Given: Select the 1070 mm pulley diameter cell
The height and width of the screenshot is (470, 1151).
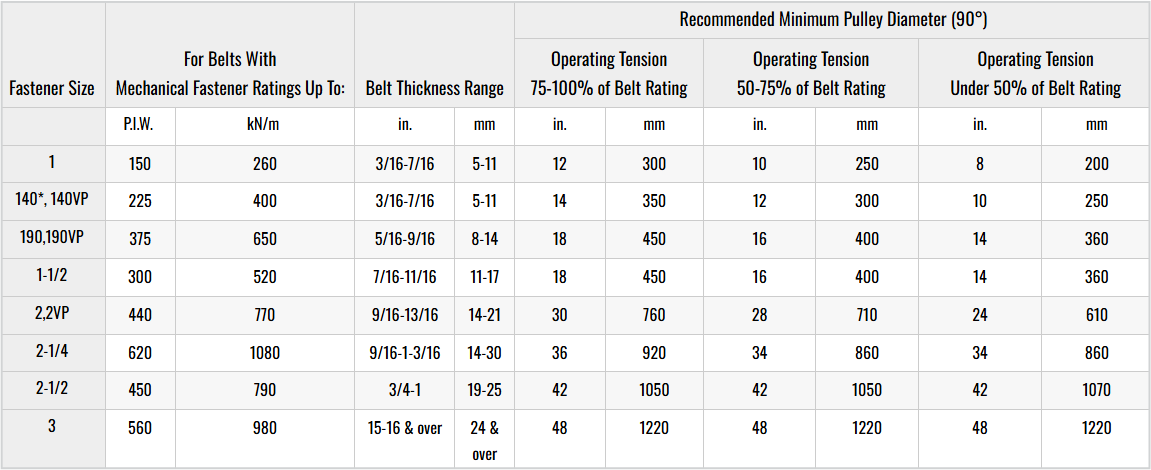Looking at the screenshot, I should tap(1096, 390).
